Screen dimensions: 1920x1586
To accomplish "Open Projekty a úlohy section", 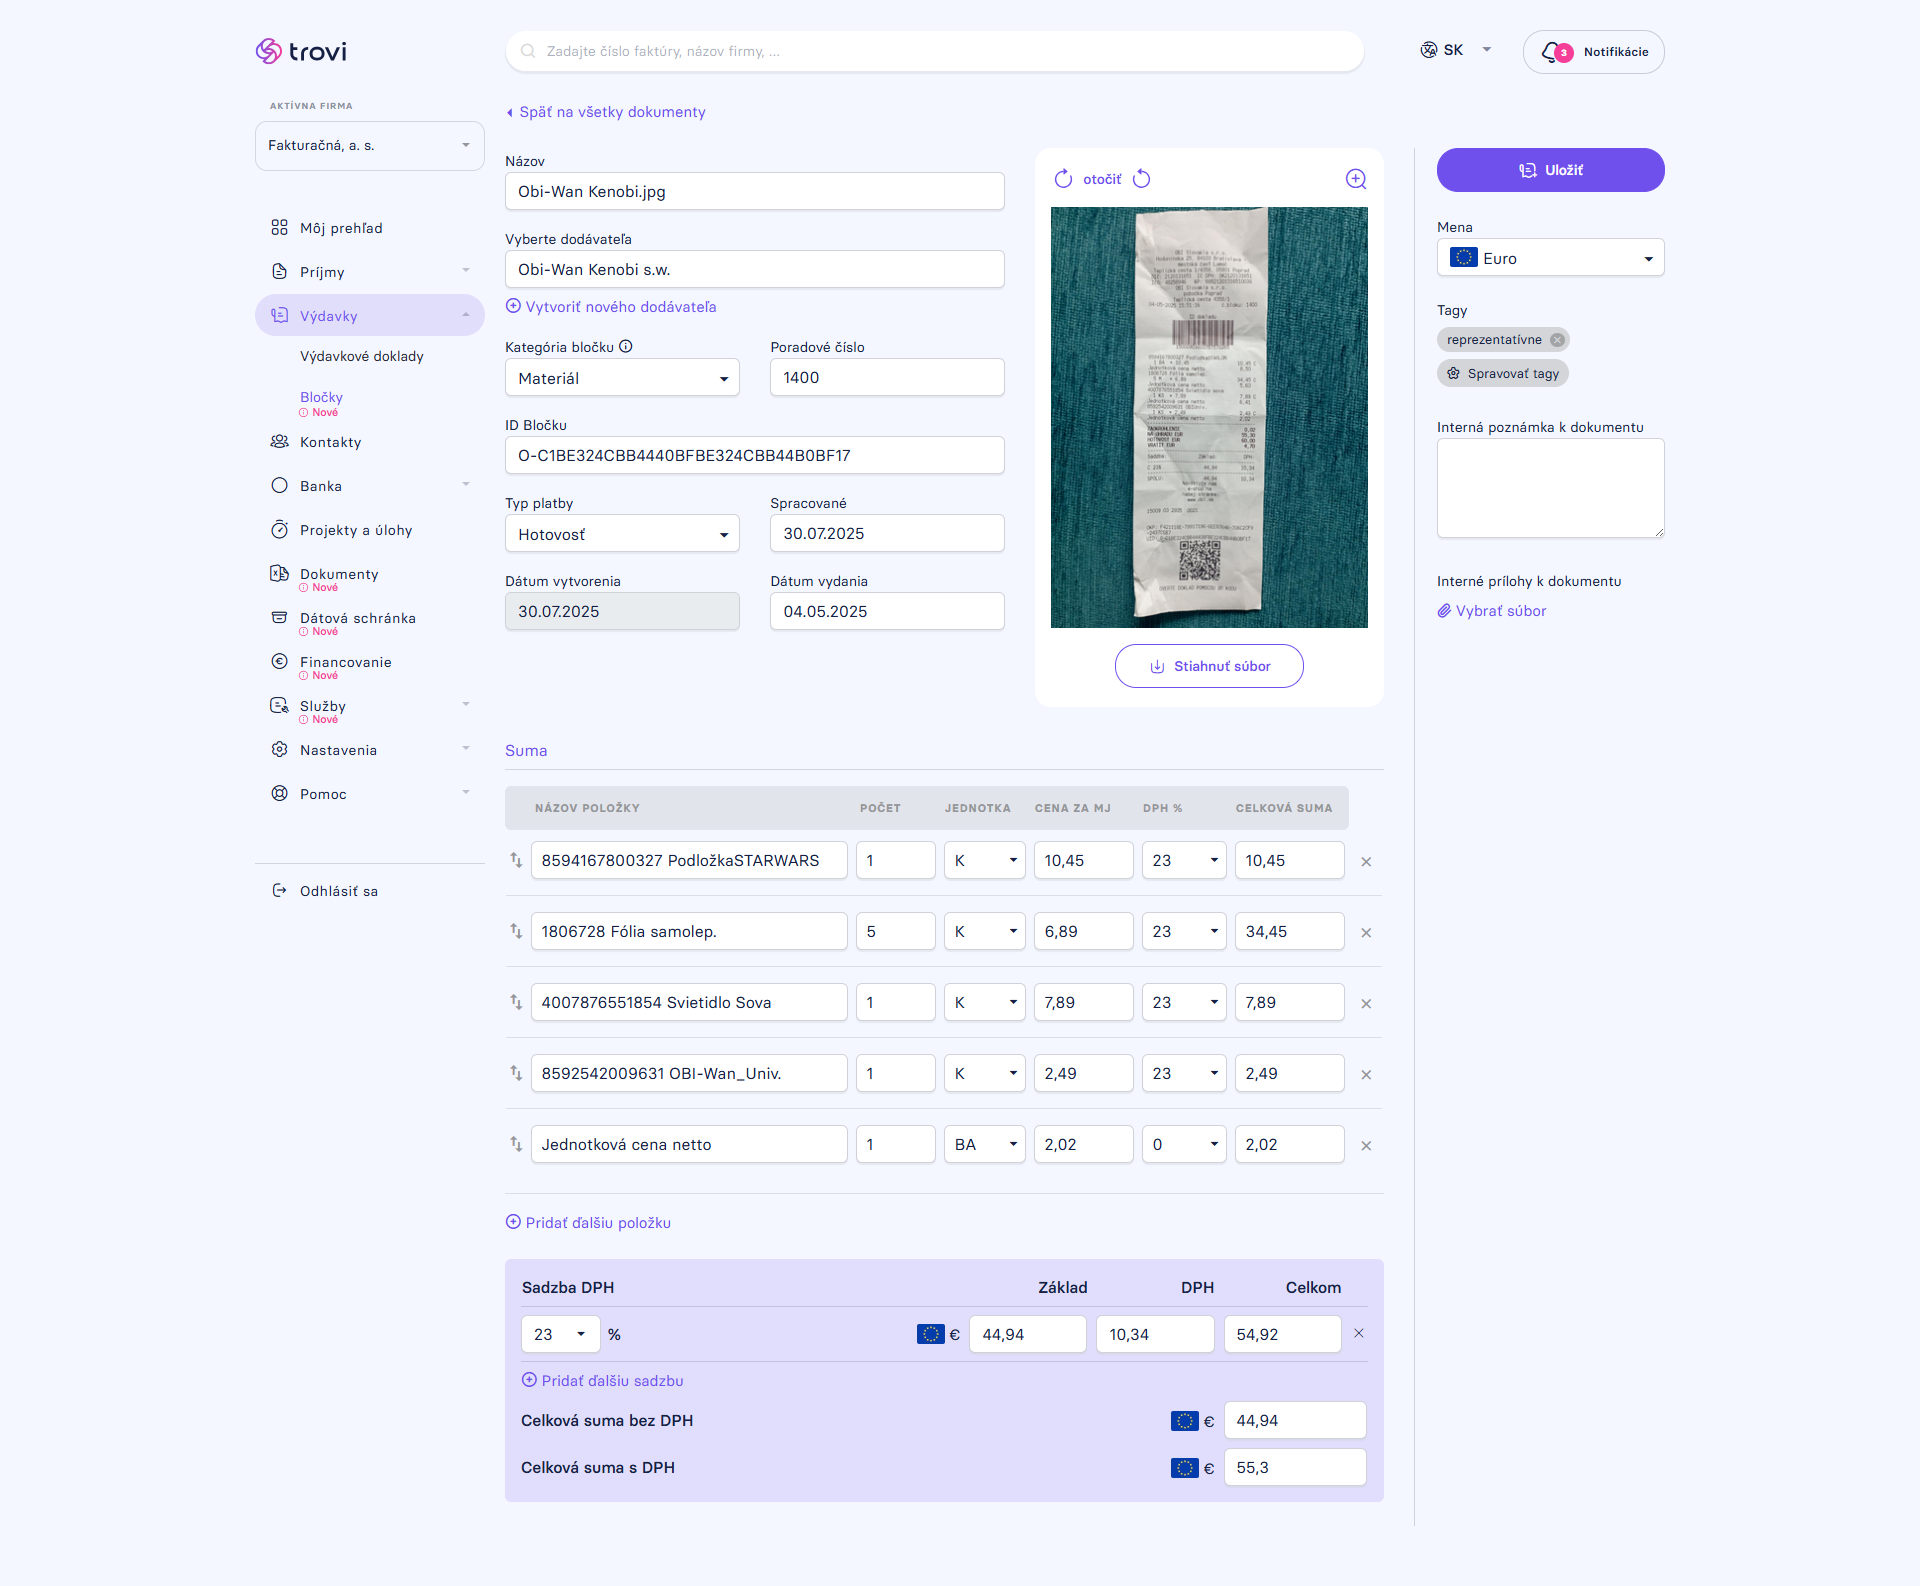I will (356, 530).
